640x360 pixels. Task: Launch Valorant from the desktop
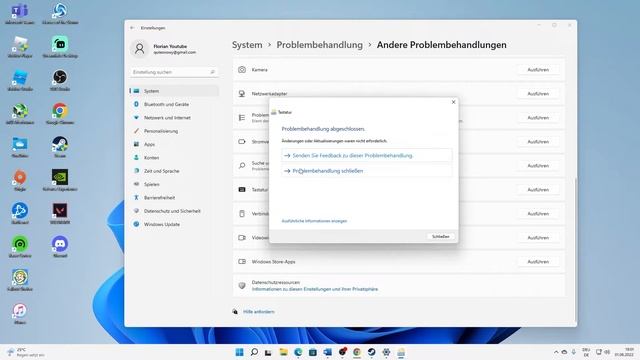[x=60, y=214]
